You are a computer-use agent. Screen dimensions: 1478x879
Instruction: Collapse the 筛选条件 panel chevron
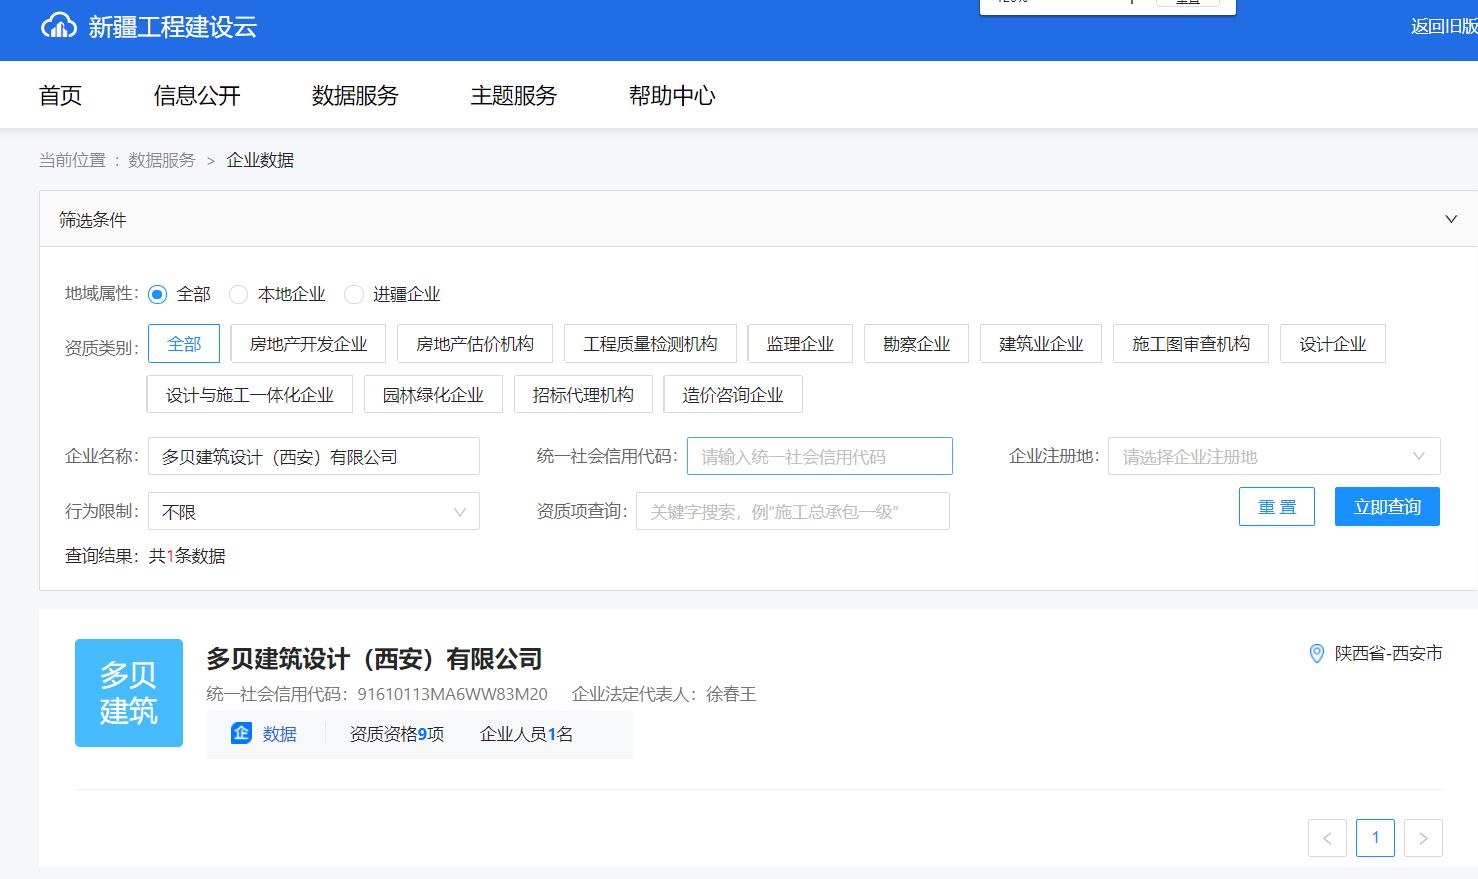point(1451,219)
